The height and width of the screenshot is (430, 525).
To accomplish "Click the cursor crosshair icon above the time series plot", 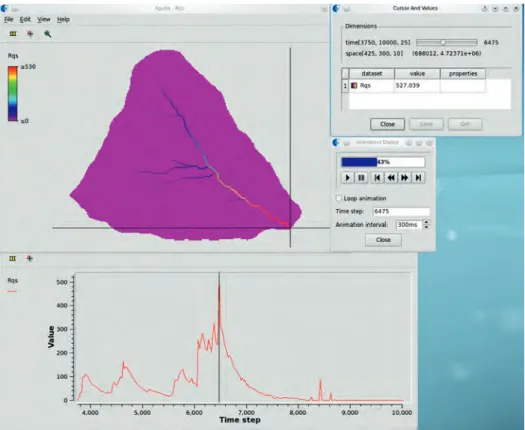I will click(x=29, y=259).
